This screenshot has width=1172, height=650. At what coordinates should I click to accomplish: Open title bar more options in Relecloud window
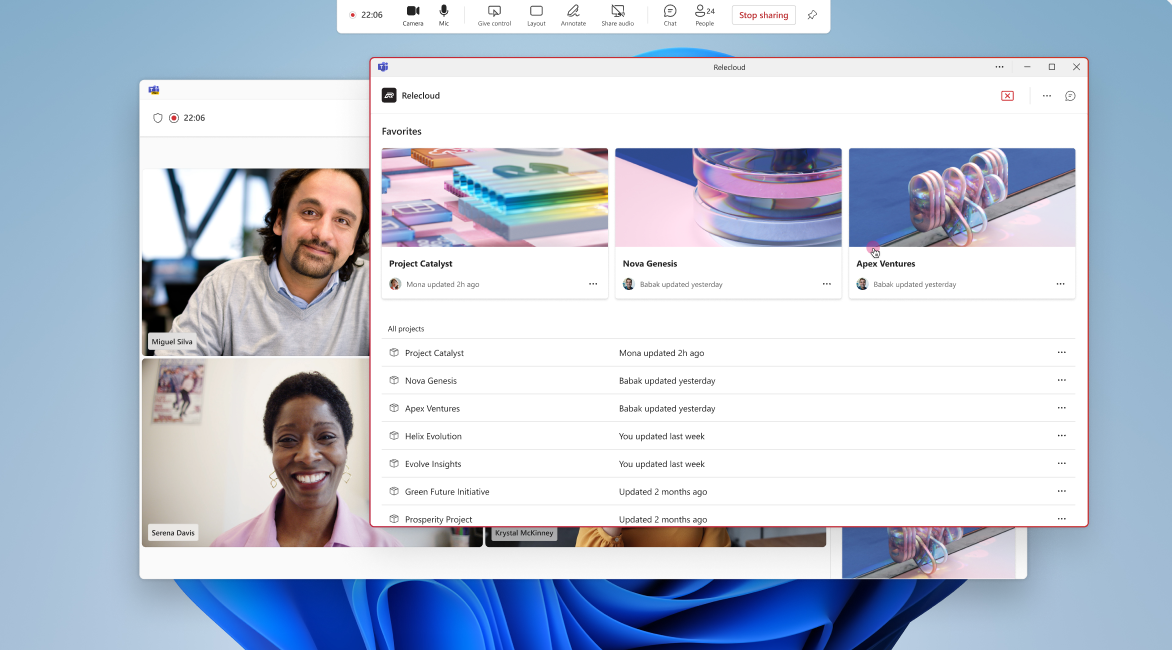tap(999, 67)
